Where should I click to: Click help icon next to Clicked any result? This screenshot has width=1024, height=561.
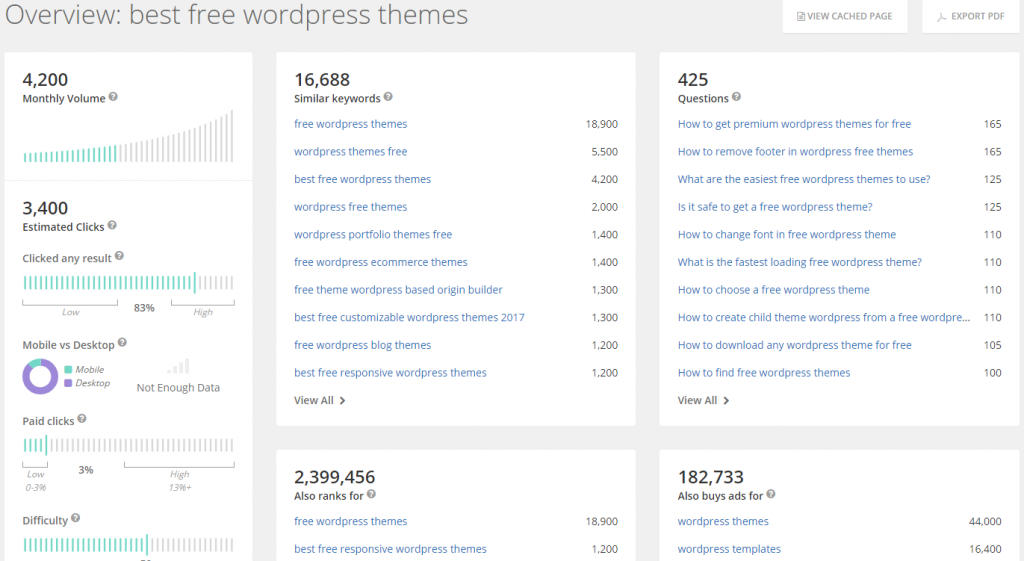(x=119, y=257)
